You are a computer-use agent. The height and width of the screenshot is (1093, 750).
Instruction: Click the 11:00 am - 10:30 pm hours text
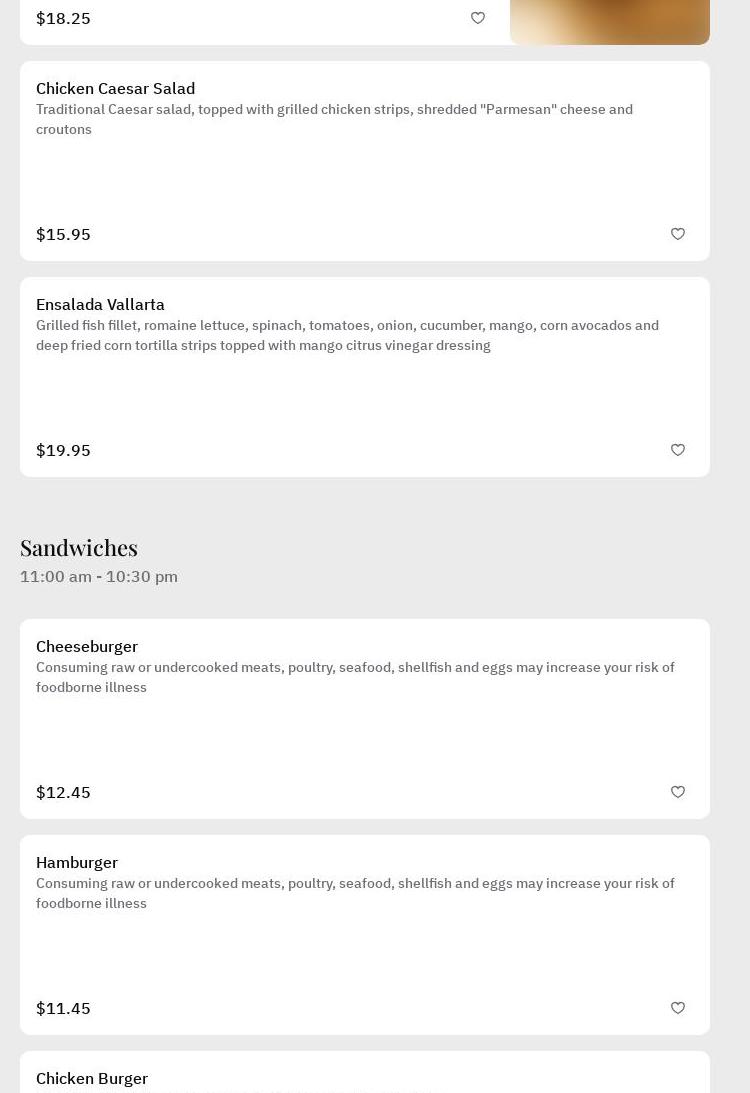(99, 576)
